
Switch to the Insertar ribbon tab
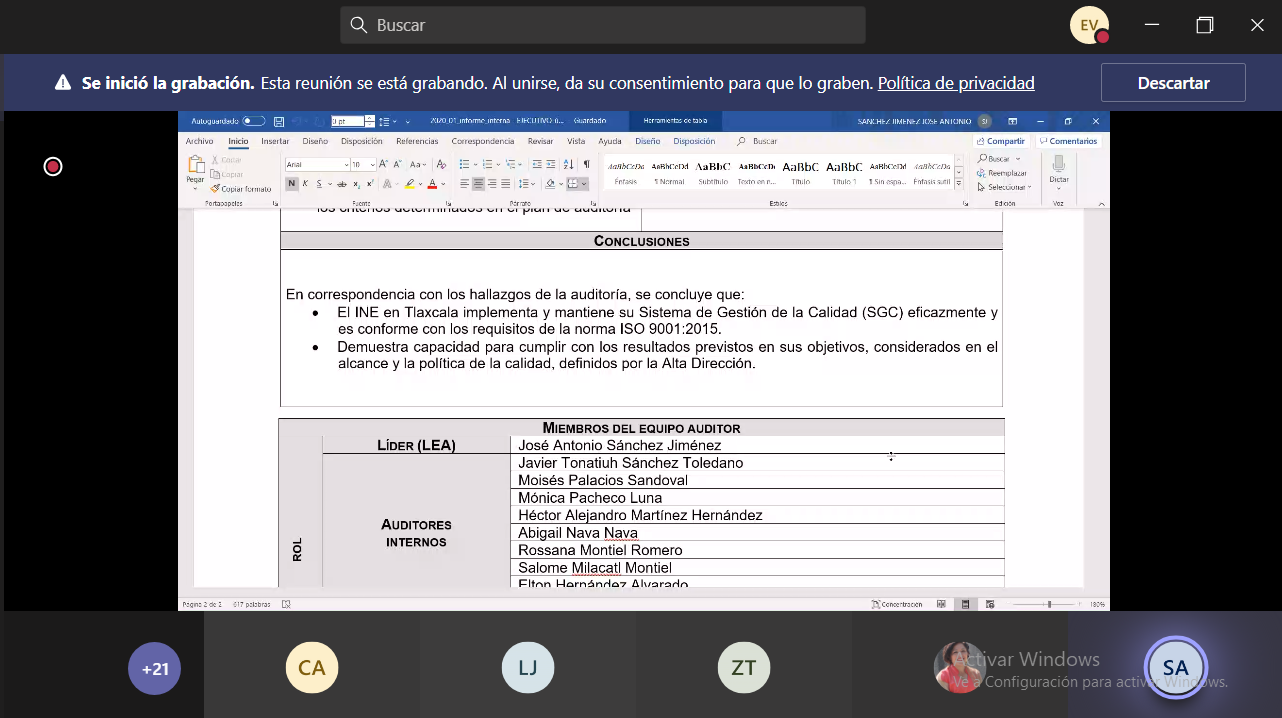point(275,141)
